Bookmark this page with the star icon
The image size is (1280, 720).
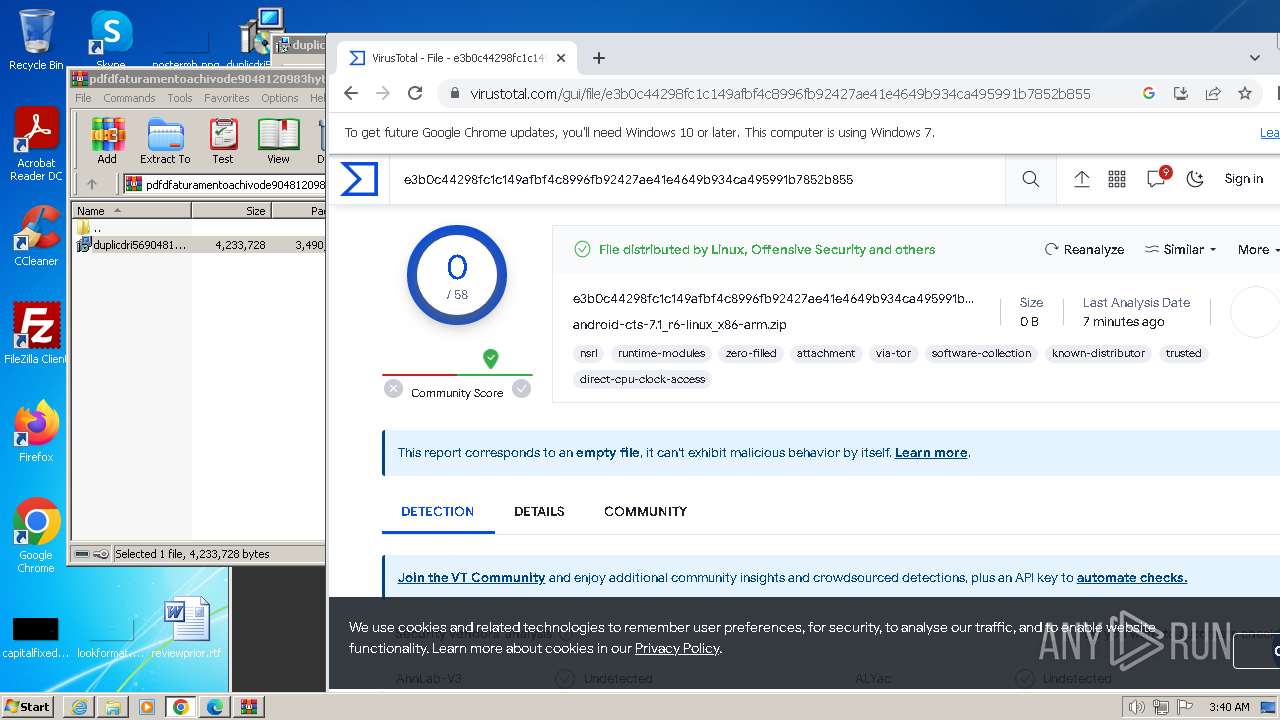1245,93
